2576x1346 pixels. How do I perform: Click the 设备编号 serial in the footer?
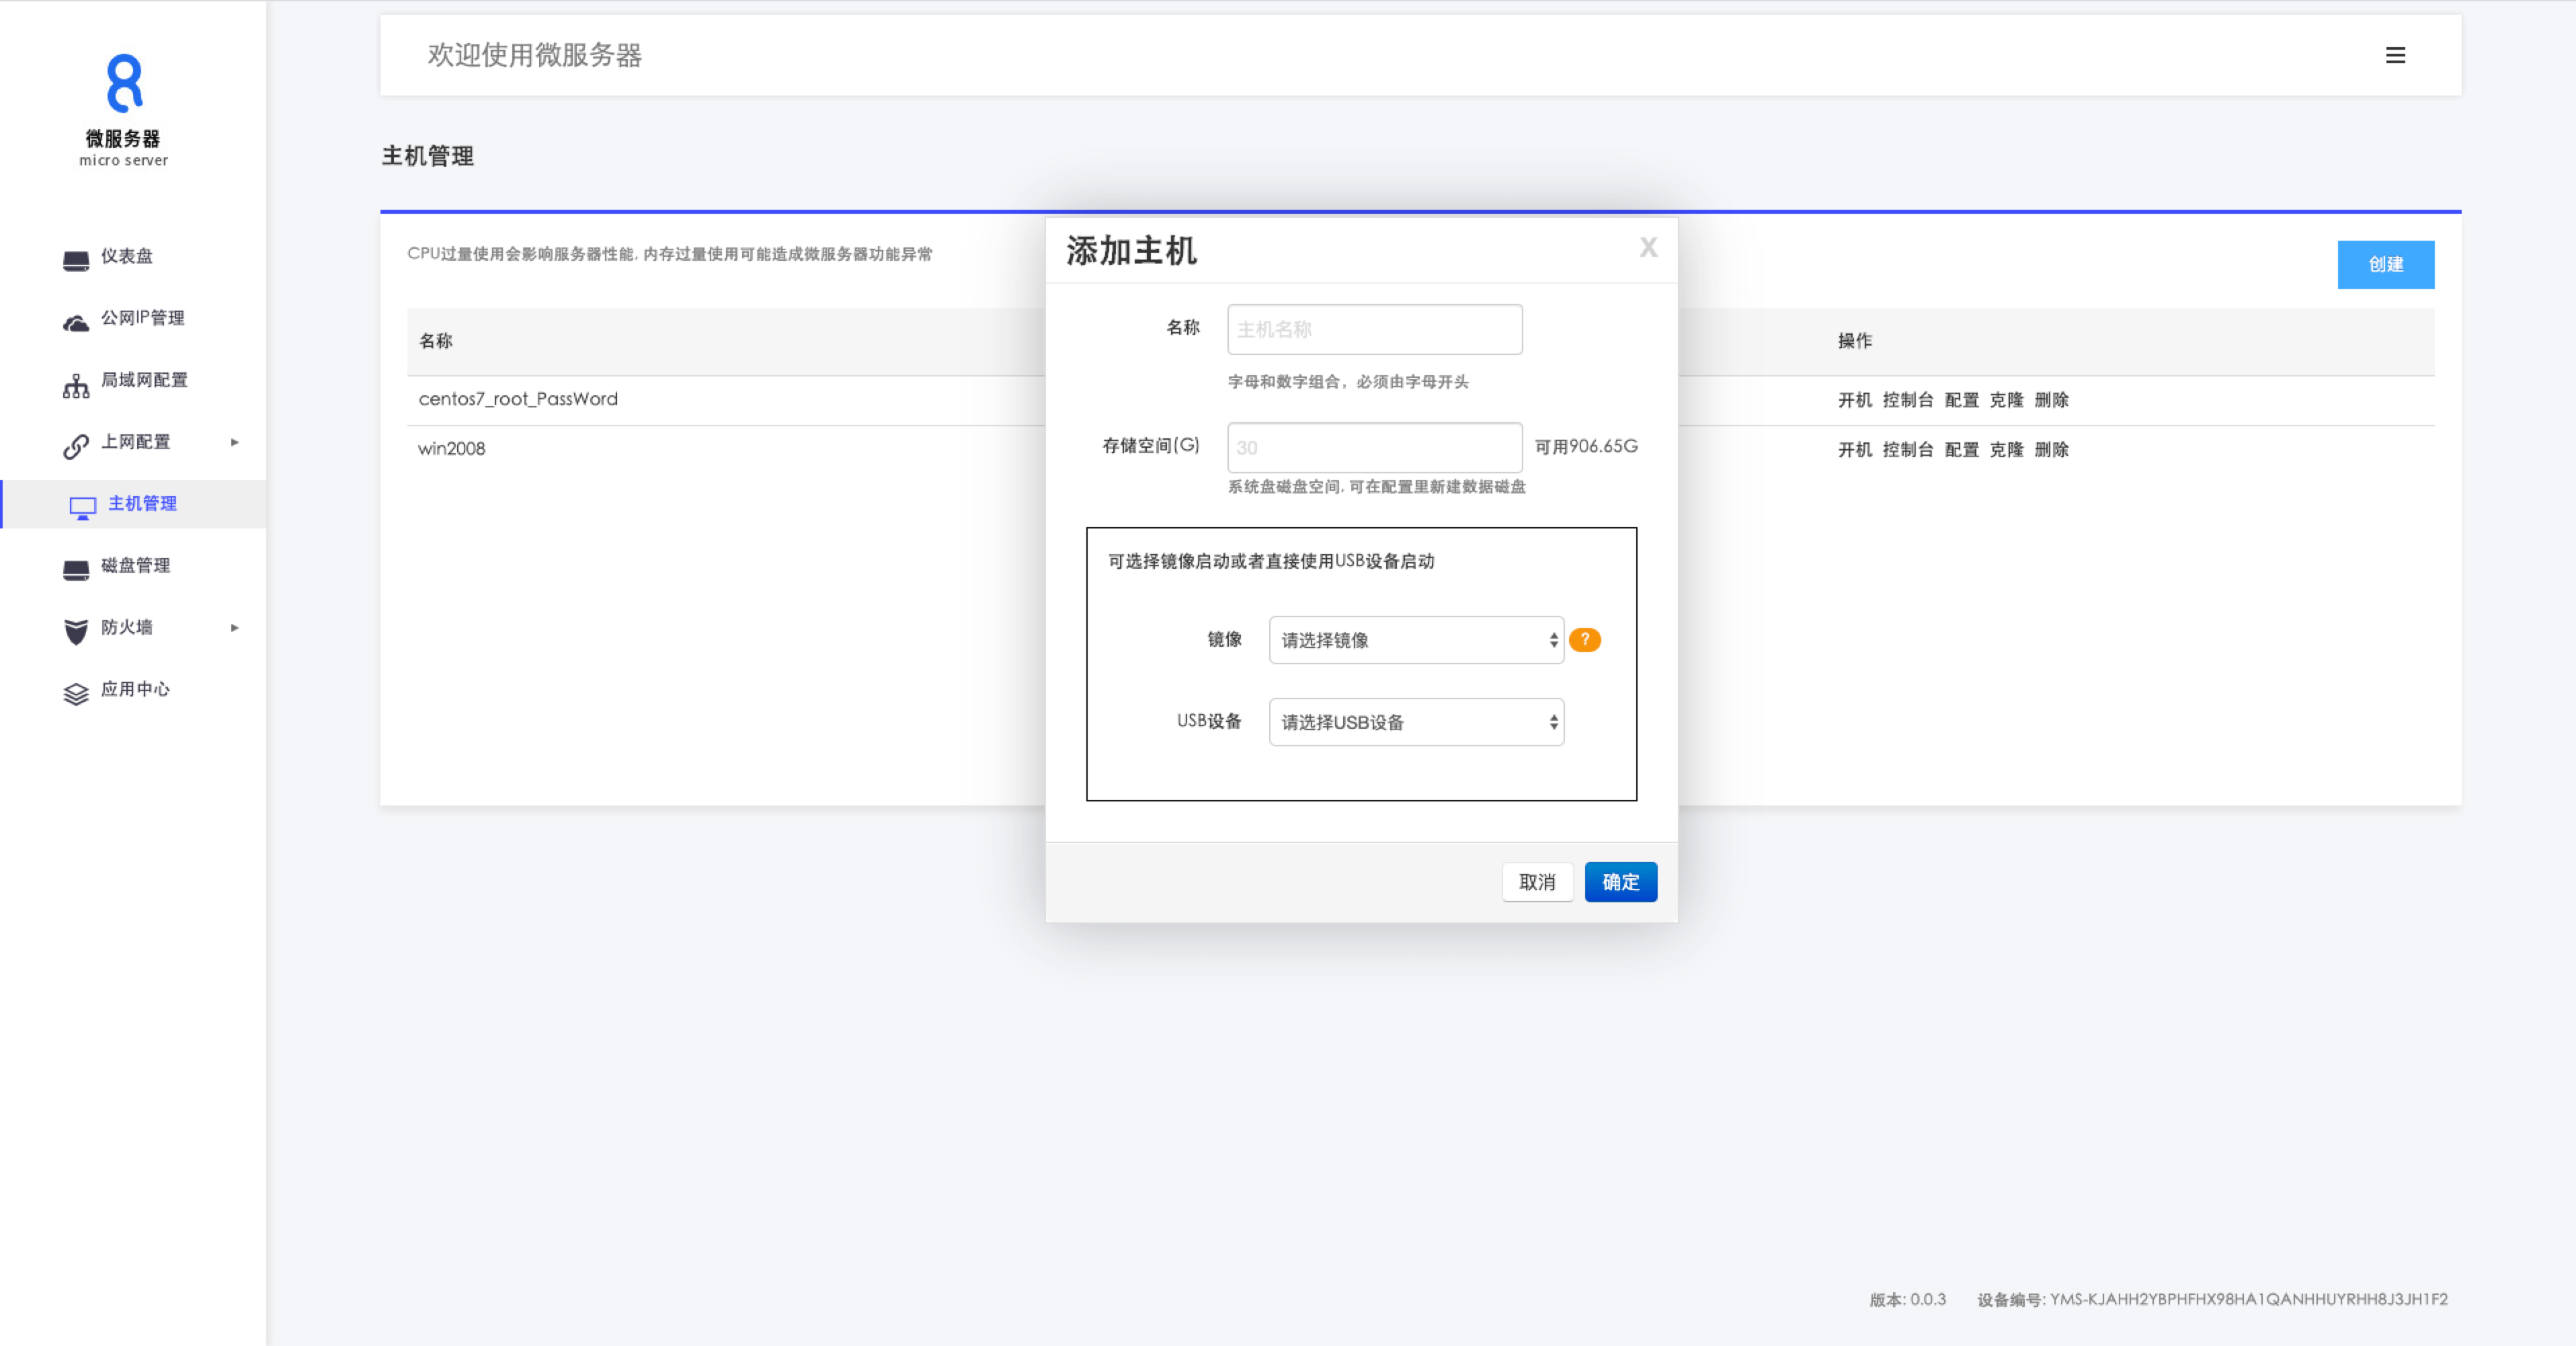click(x=2212, y=1300)
